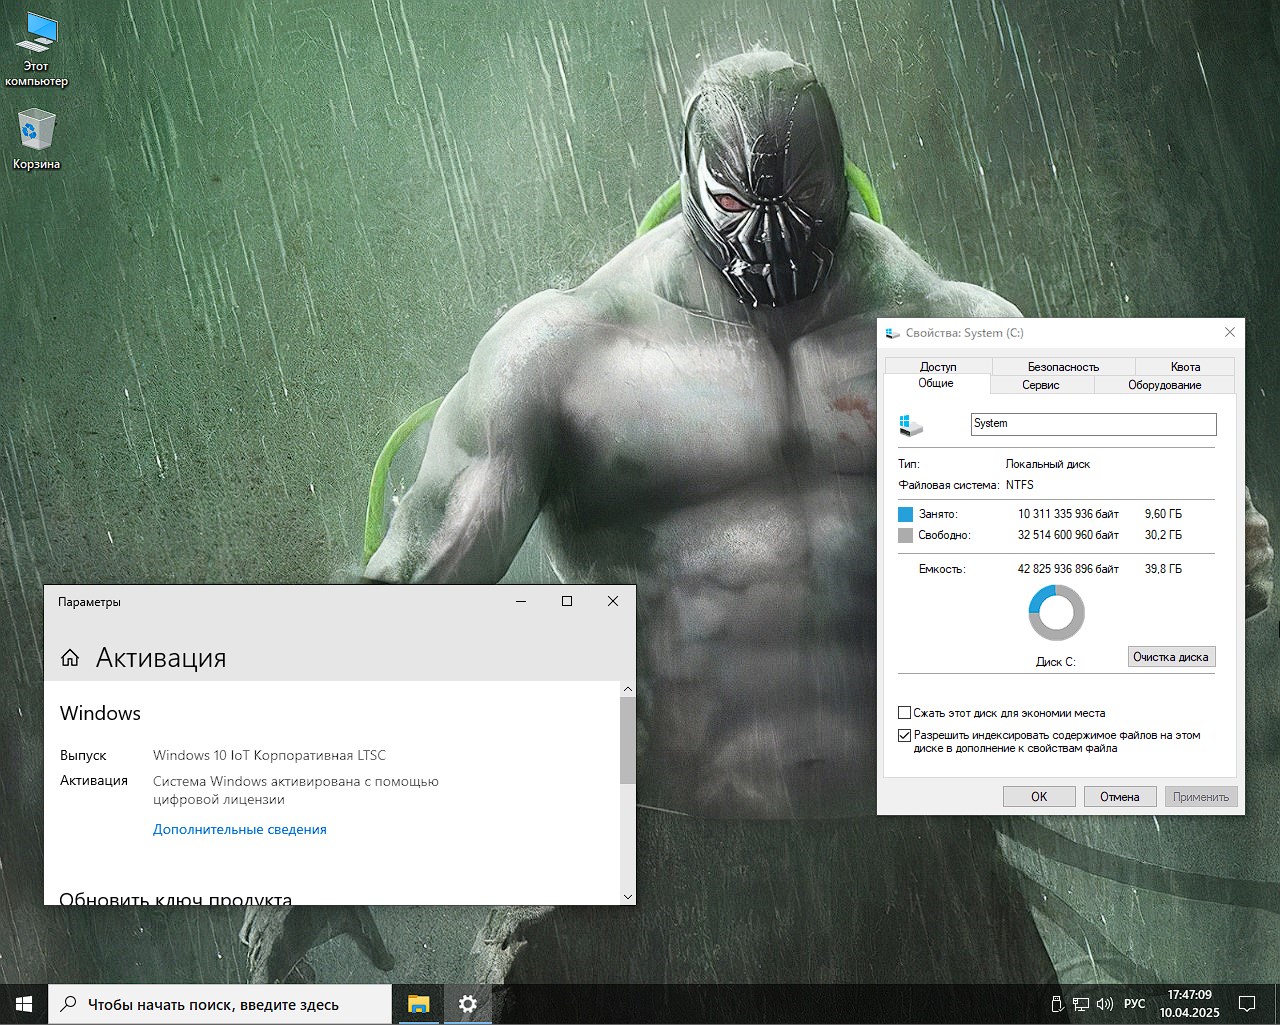Switch to the Settings taskbar gear icon

pos(467,1004)
